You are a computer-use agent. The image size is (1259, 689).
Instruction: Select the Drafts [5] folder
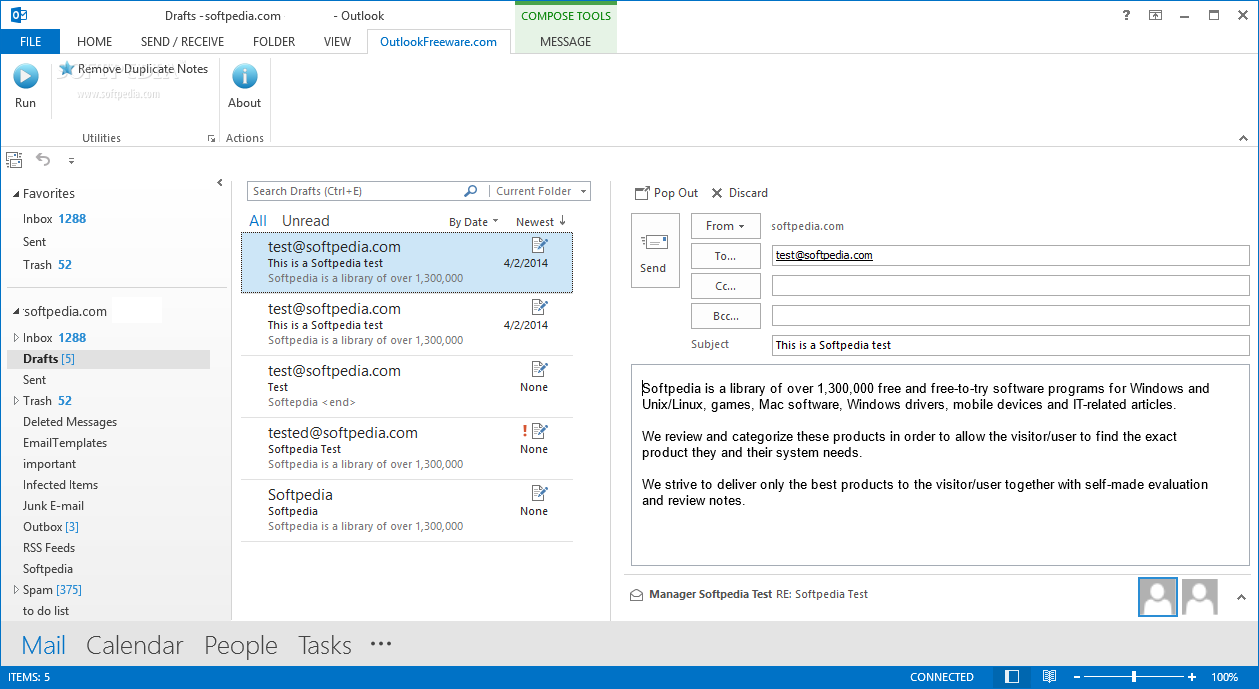pyautogui.click(x=108, y=359)
